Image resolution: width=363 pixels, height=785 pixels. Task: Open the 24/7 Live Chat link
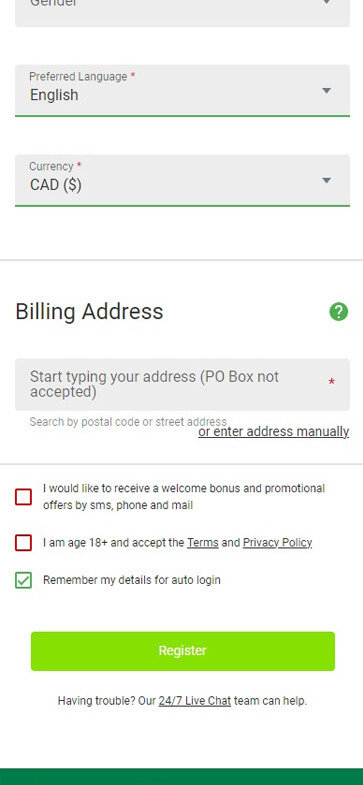[x=195, y=701]
